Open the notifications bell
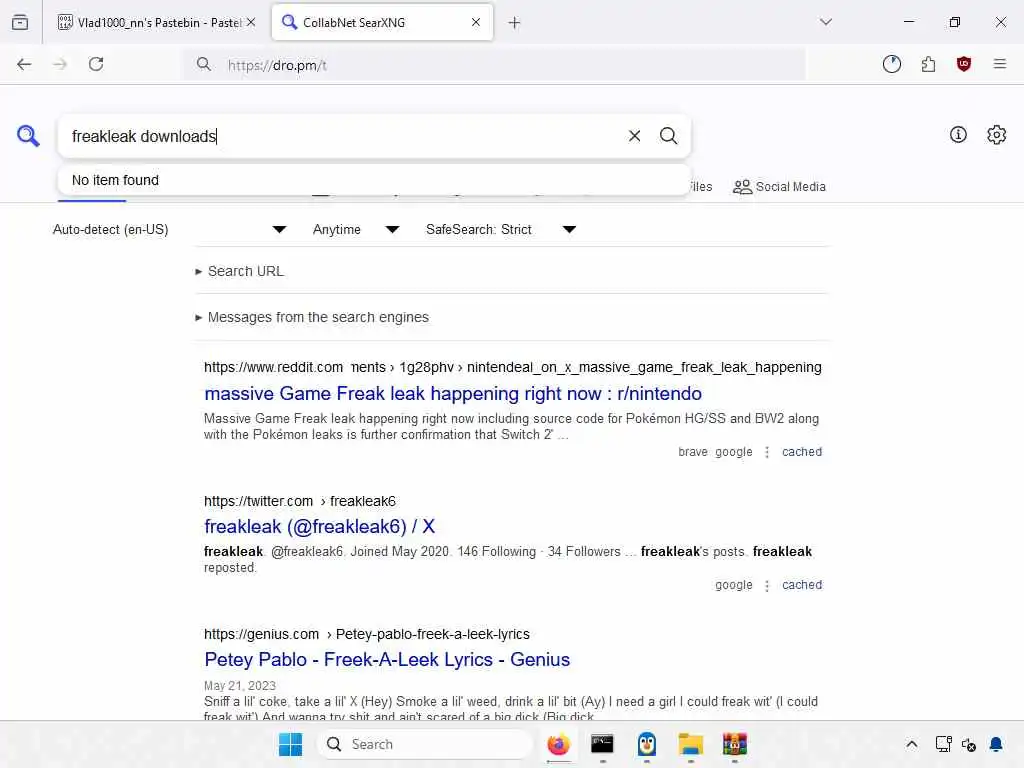 click(996, 744)
